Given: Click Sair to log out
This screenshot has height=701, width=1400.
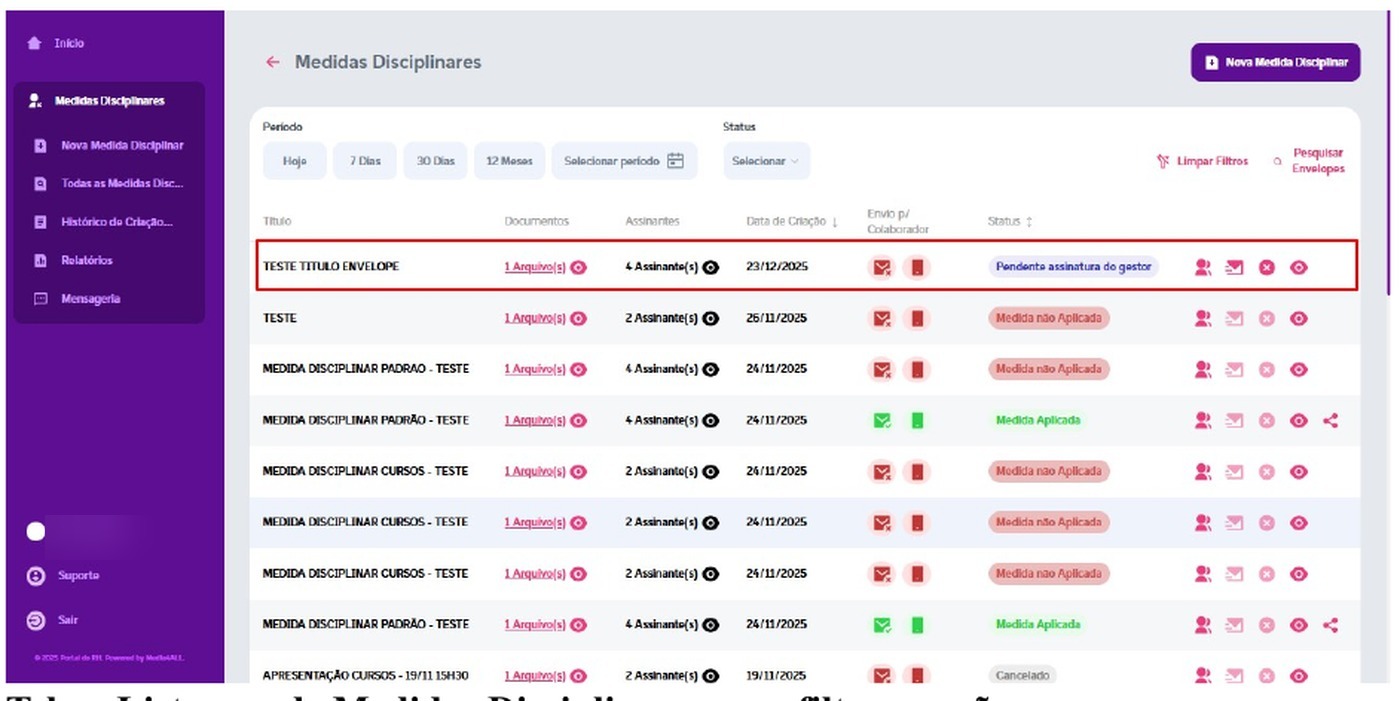Looking at the screenshot, I should (x=53, y=620).
